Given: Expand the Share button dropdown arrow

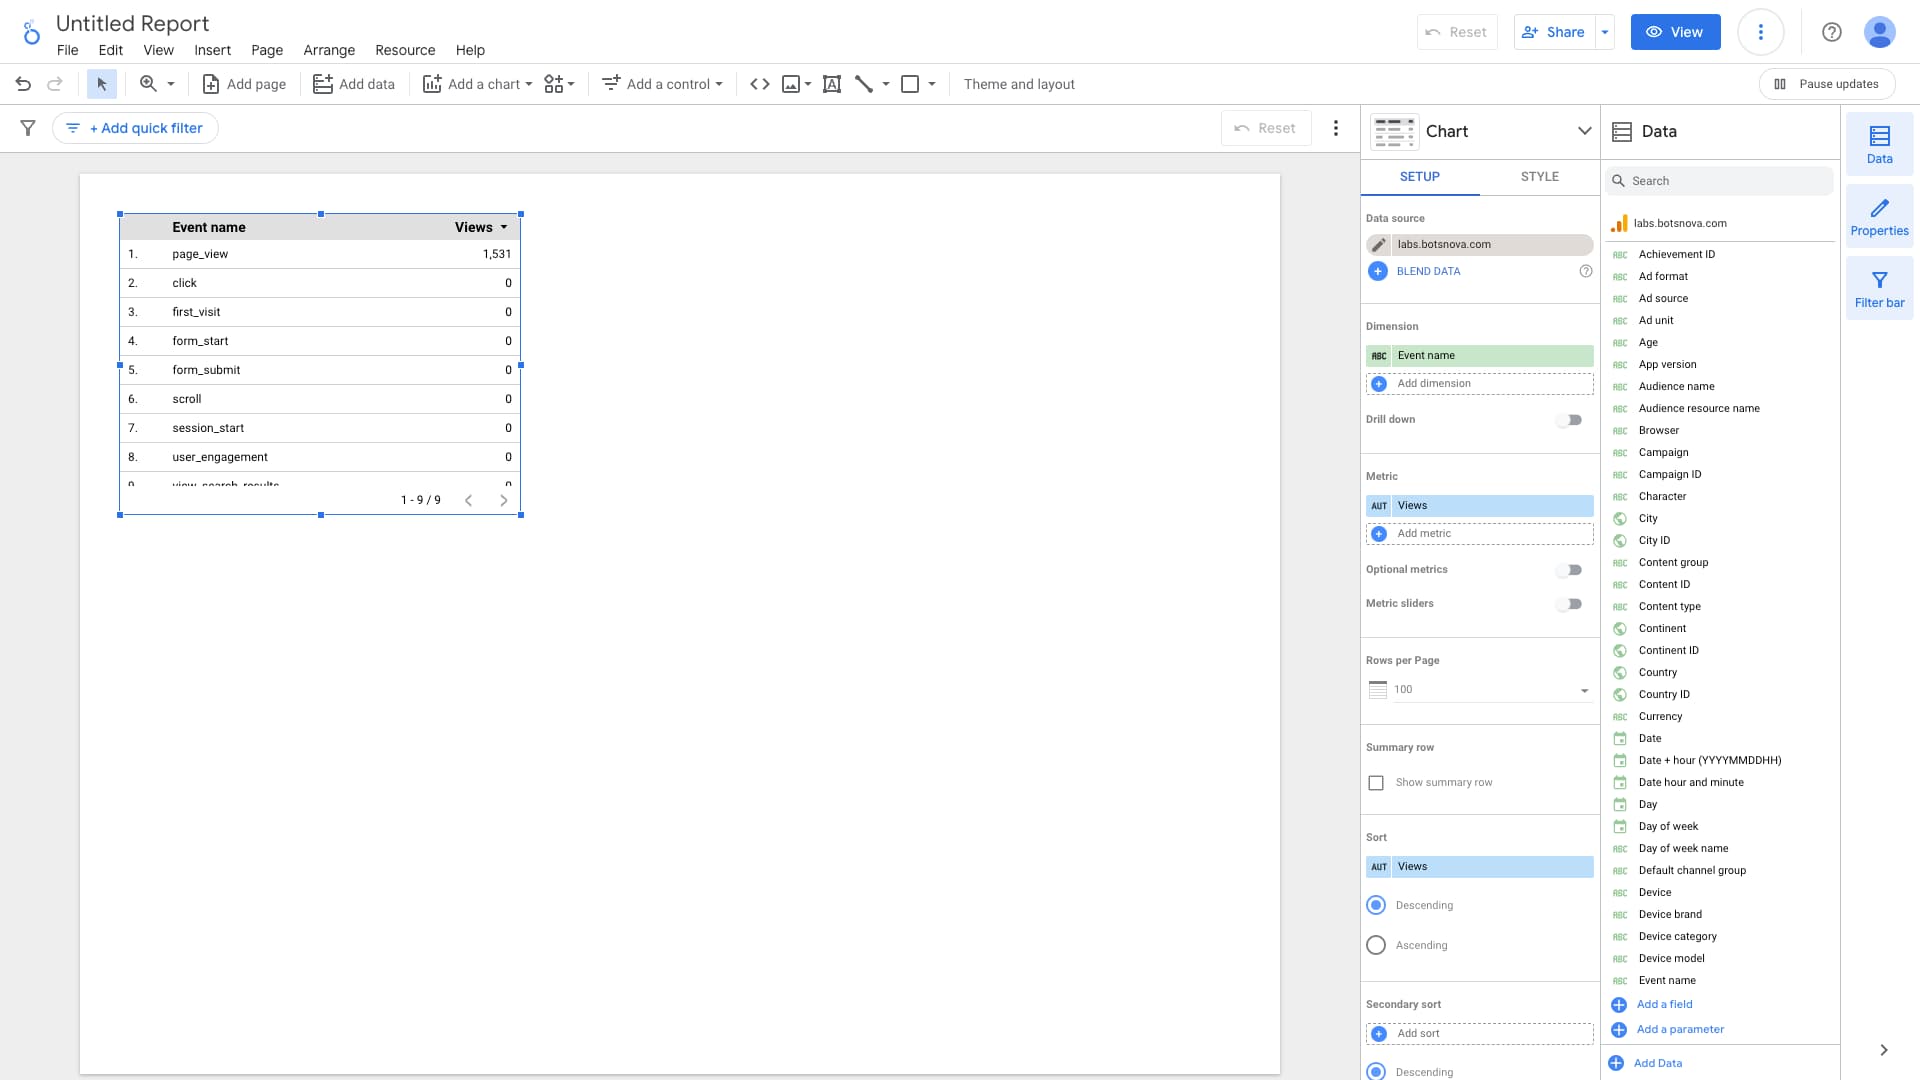Looking at the screenshot, I should pos(1605,32).
